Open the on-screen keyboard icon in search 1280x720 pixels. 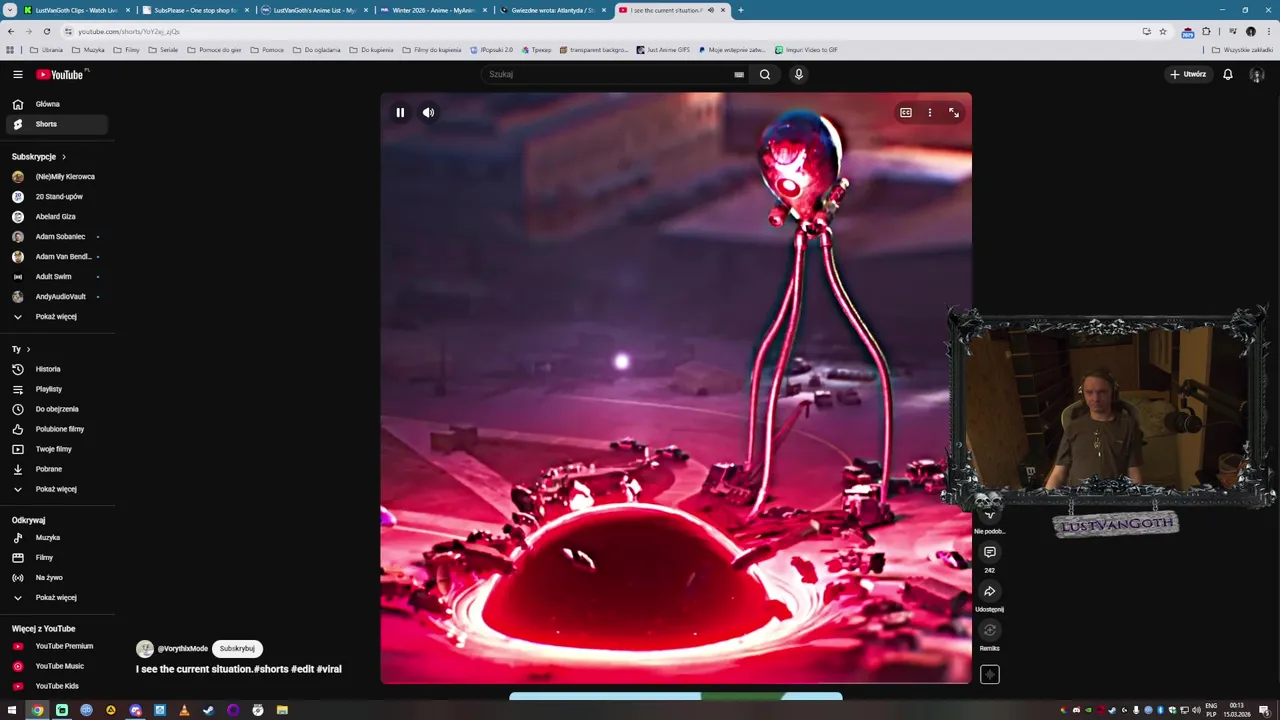coord(739,74)
